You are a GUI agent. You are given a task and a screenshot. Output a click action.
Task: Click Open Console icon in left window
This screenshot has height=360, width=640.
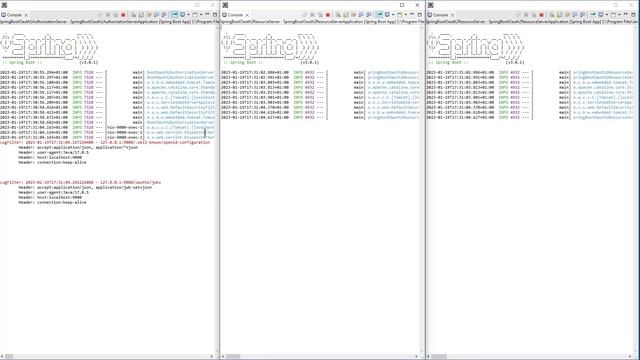point(194,15)
